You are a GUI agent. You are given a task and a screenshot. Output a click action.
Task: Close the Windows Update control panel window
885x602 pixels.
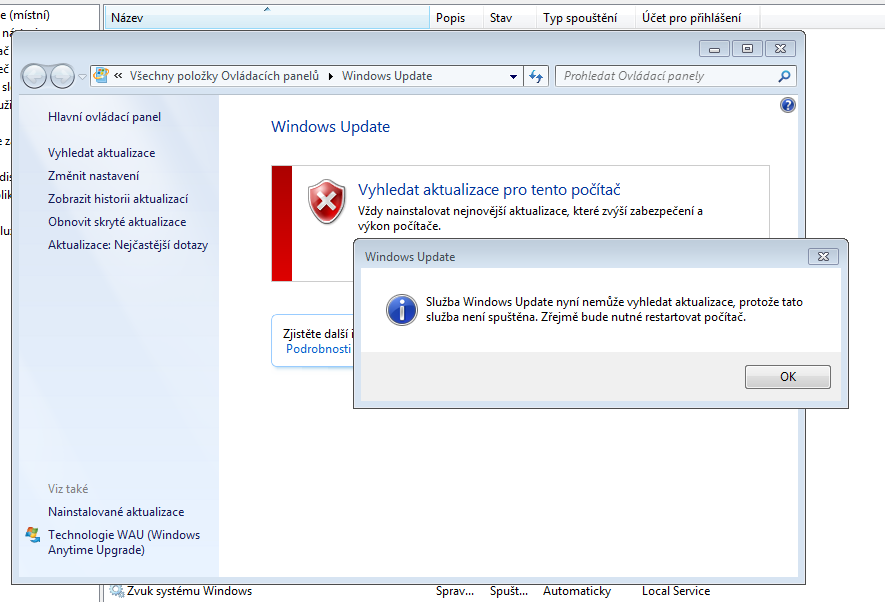tap(780, 49)
